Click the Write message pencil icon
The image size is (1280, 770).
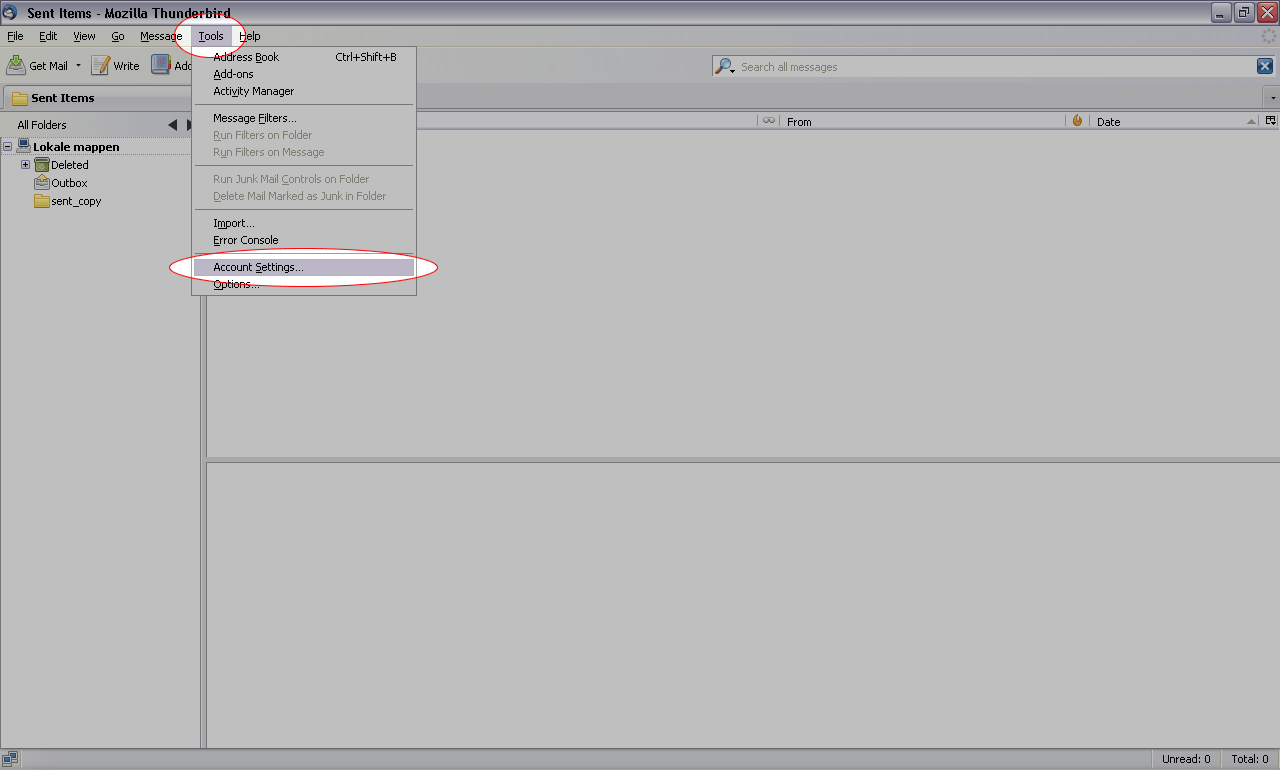pos(100,66)
